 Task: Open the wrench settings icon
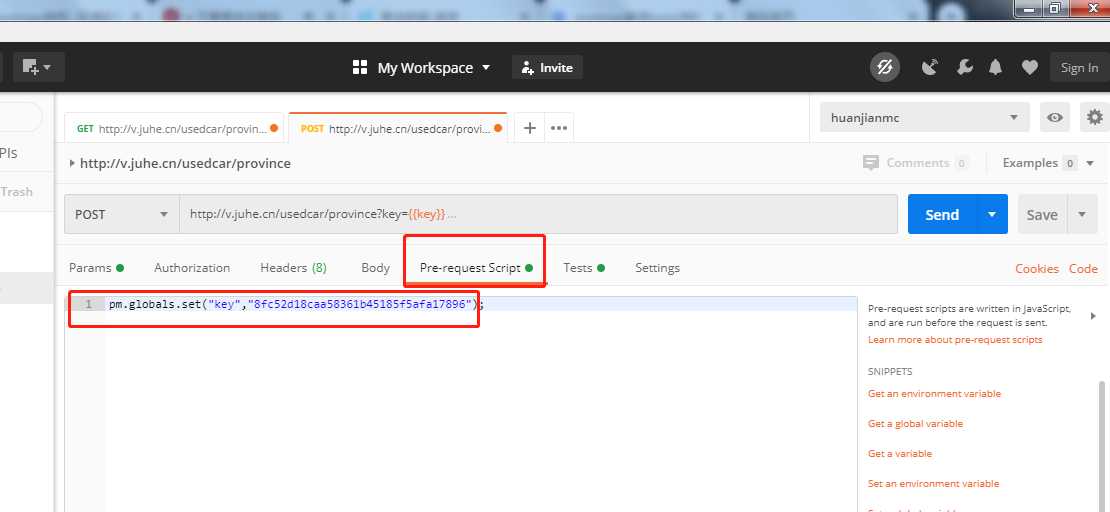point(964,68)
